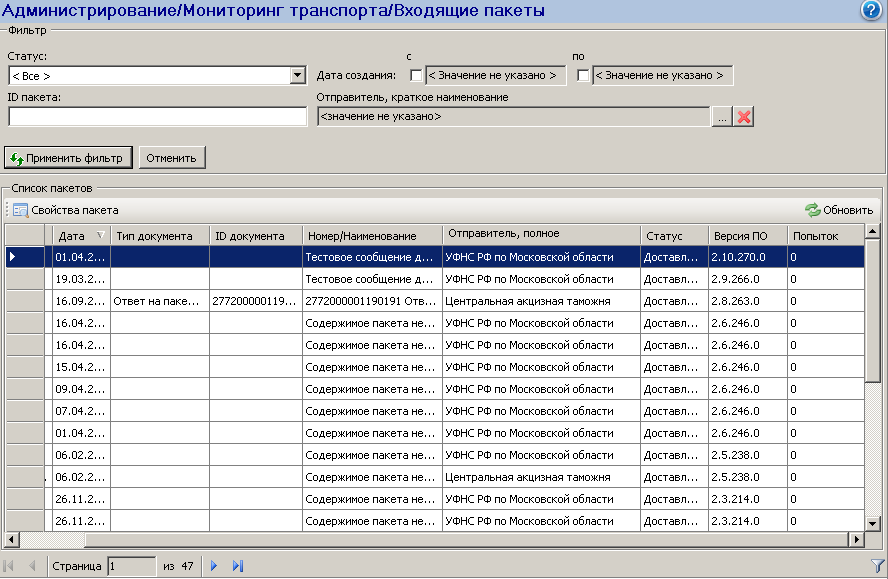888x579 pixels.
Task: Jump to last page arrow
Action: pos(238,565)
